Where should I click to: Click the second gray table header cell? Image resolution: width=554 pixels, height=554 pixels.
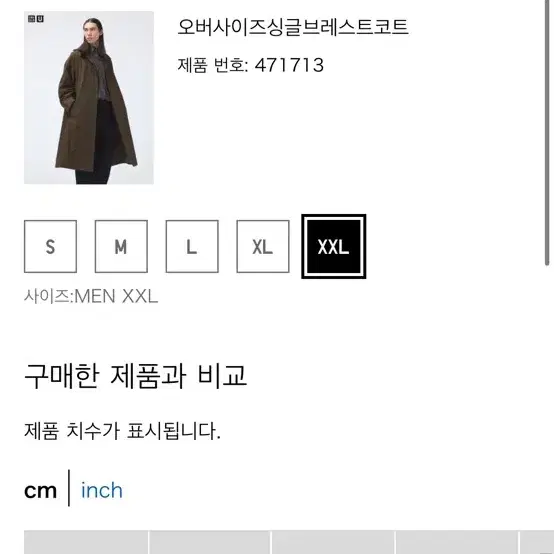pos(210,542)
